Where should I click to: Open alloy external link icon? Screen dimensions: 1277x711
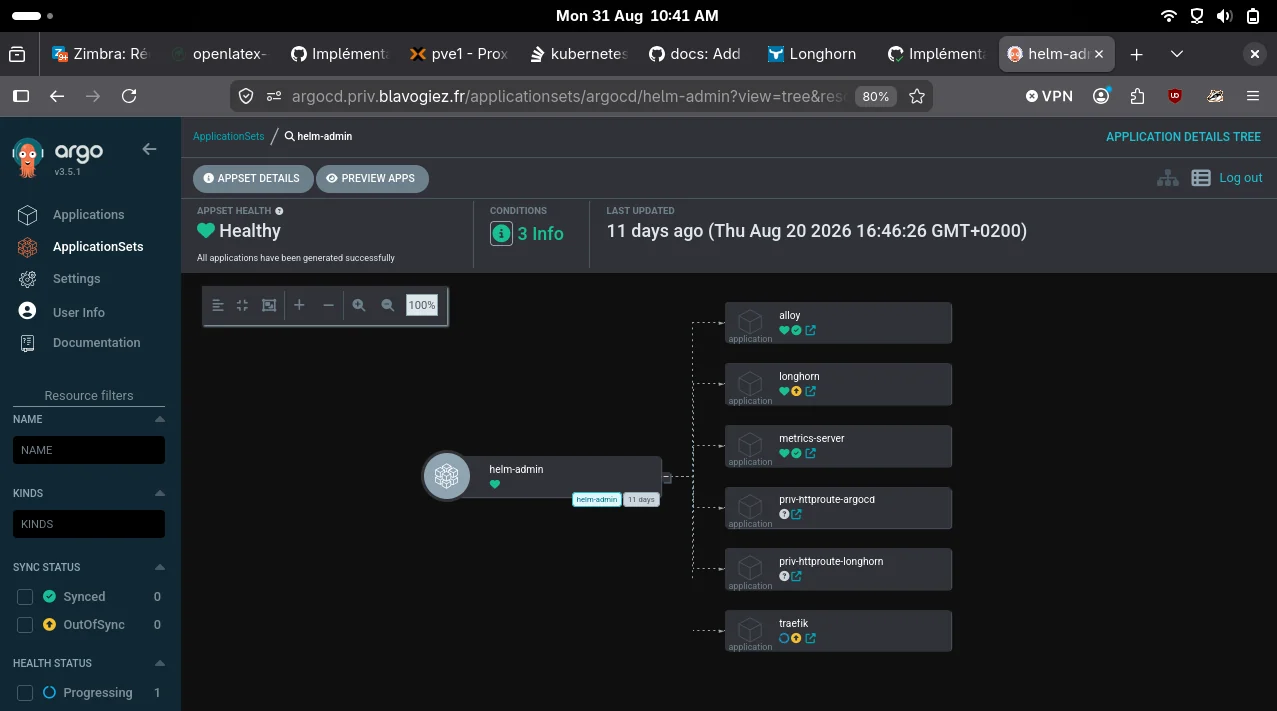(x=810, y=331)
